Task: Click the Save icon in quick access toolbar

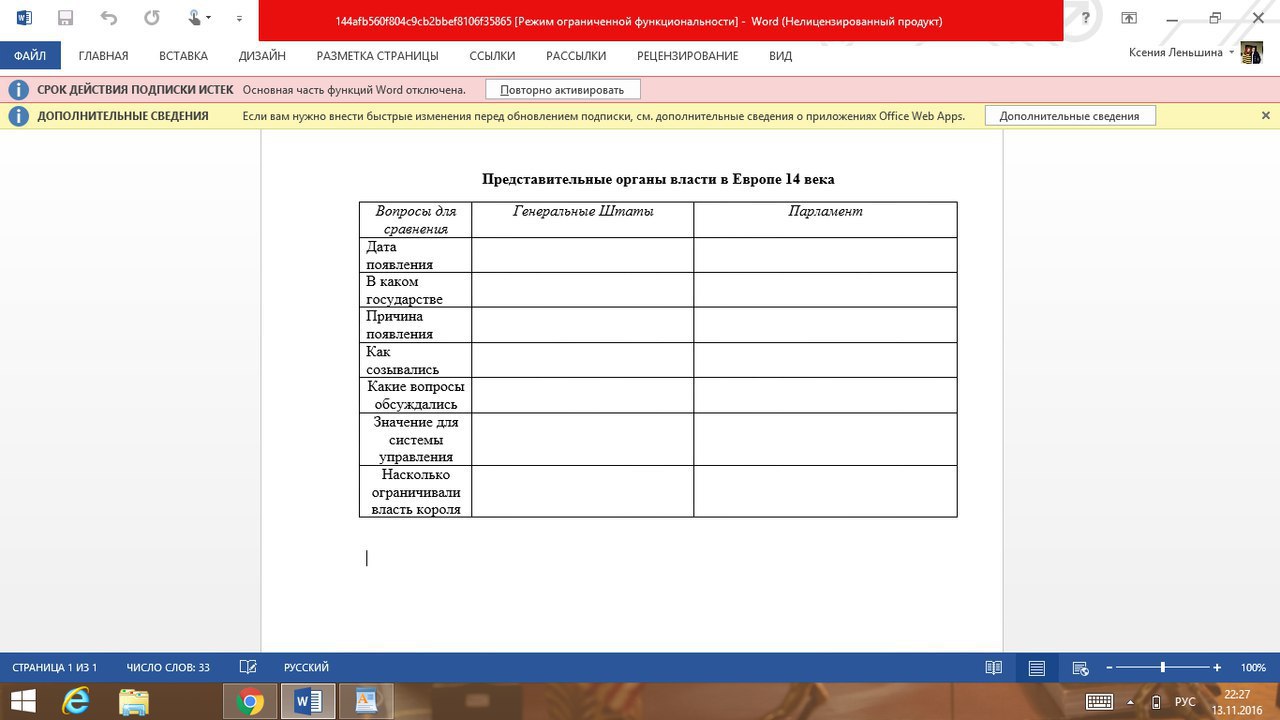Action: tap(66, 18)
